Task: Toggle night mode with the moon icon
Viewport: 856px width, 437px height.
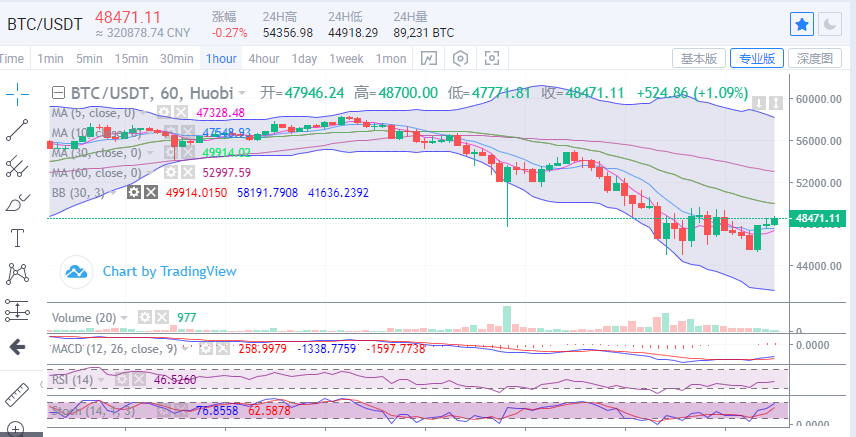Action: pos(830,24)
